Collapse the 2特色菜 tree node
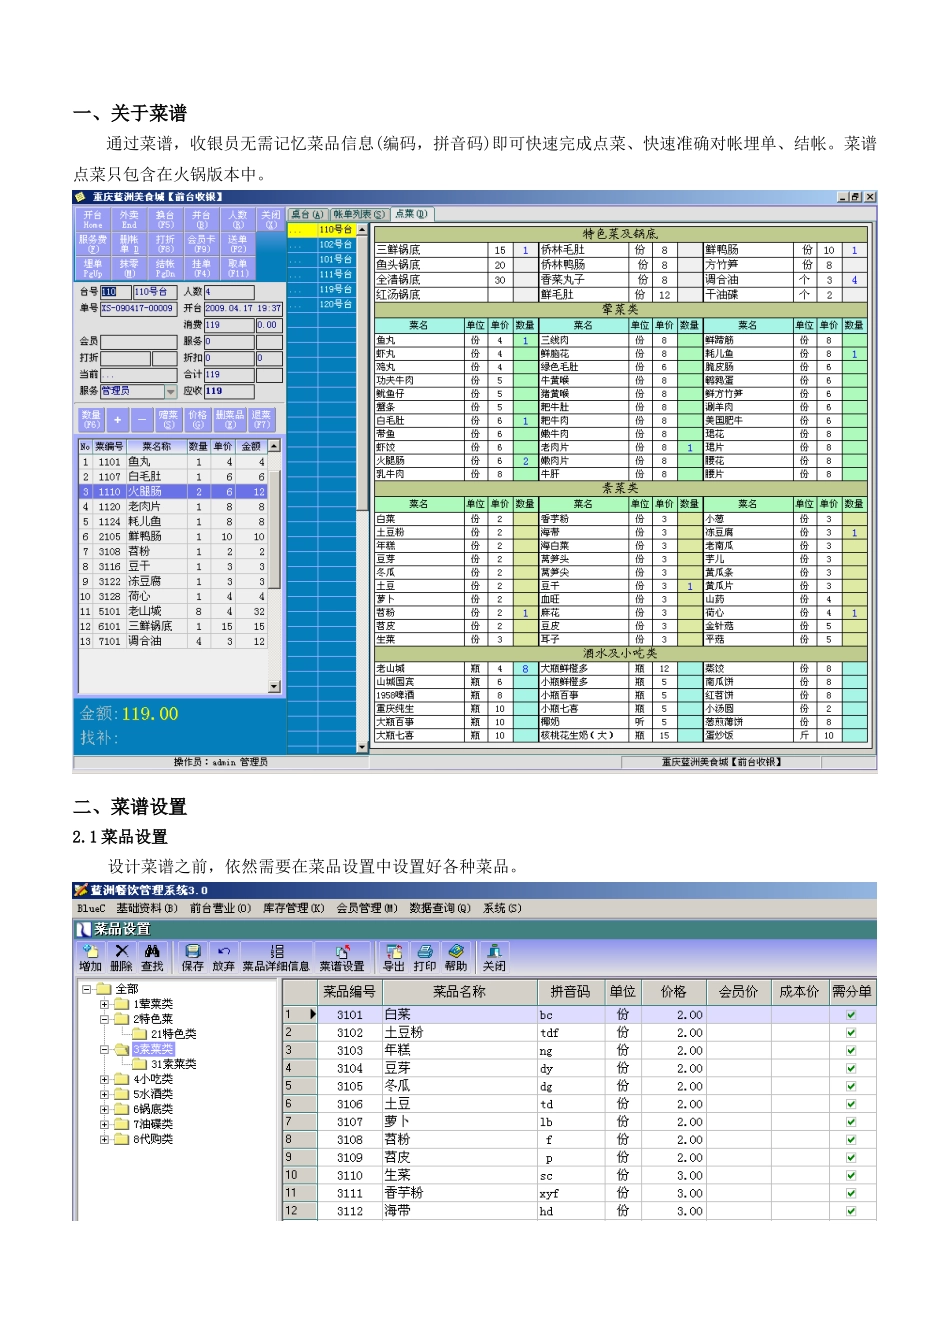 click(104, 1019)
